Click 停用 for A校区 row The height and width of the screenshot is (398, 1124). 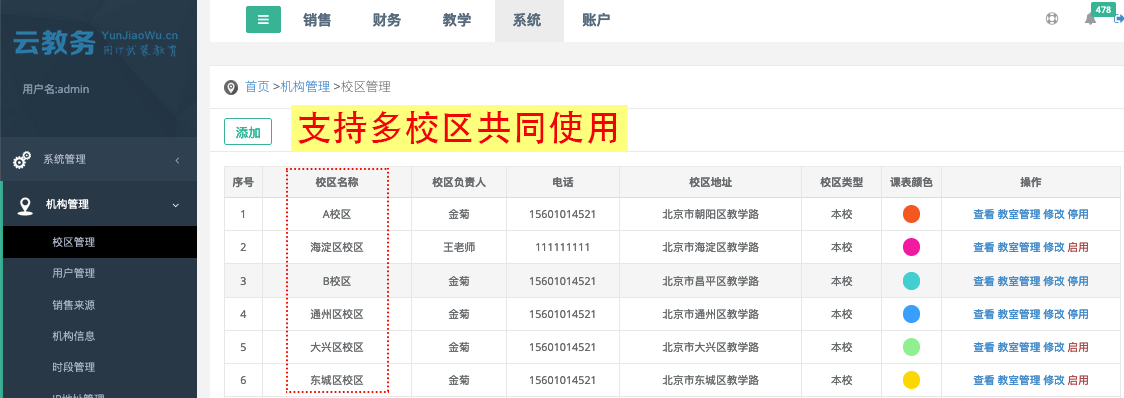(1078, 214)
